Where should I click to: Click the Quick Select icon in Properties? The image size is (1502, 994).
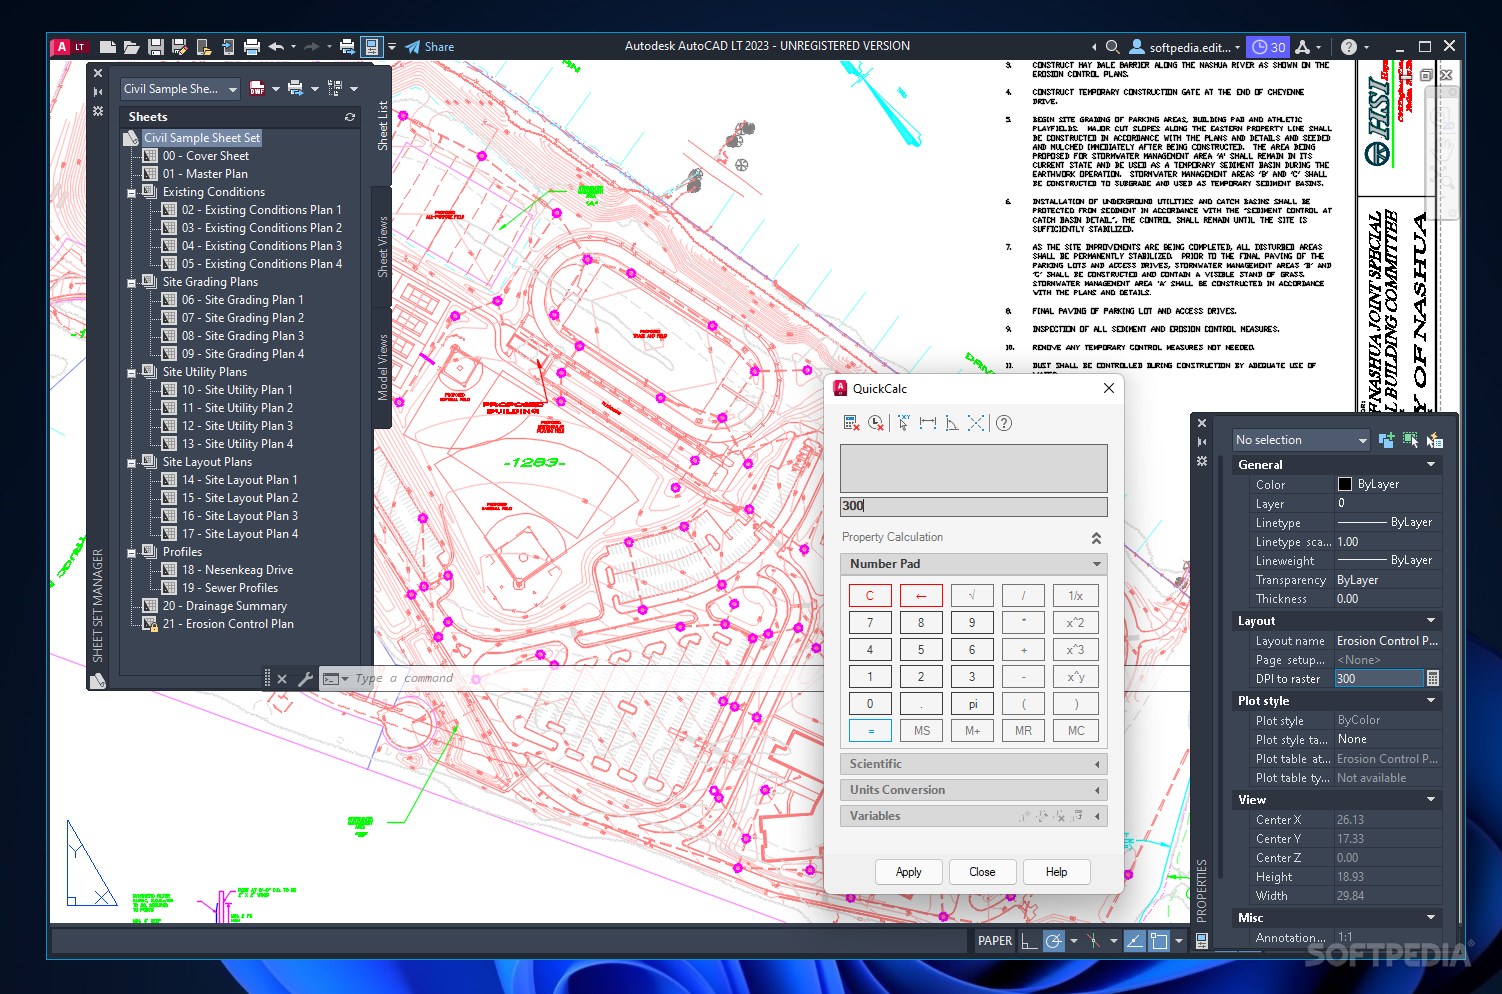click(1435, 440)
